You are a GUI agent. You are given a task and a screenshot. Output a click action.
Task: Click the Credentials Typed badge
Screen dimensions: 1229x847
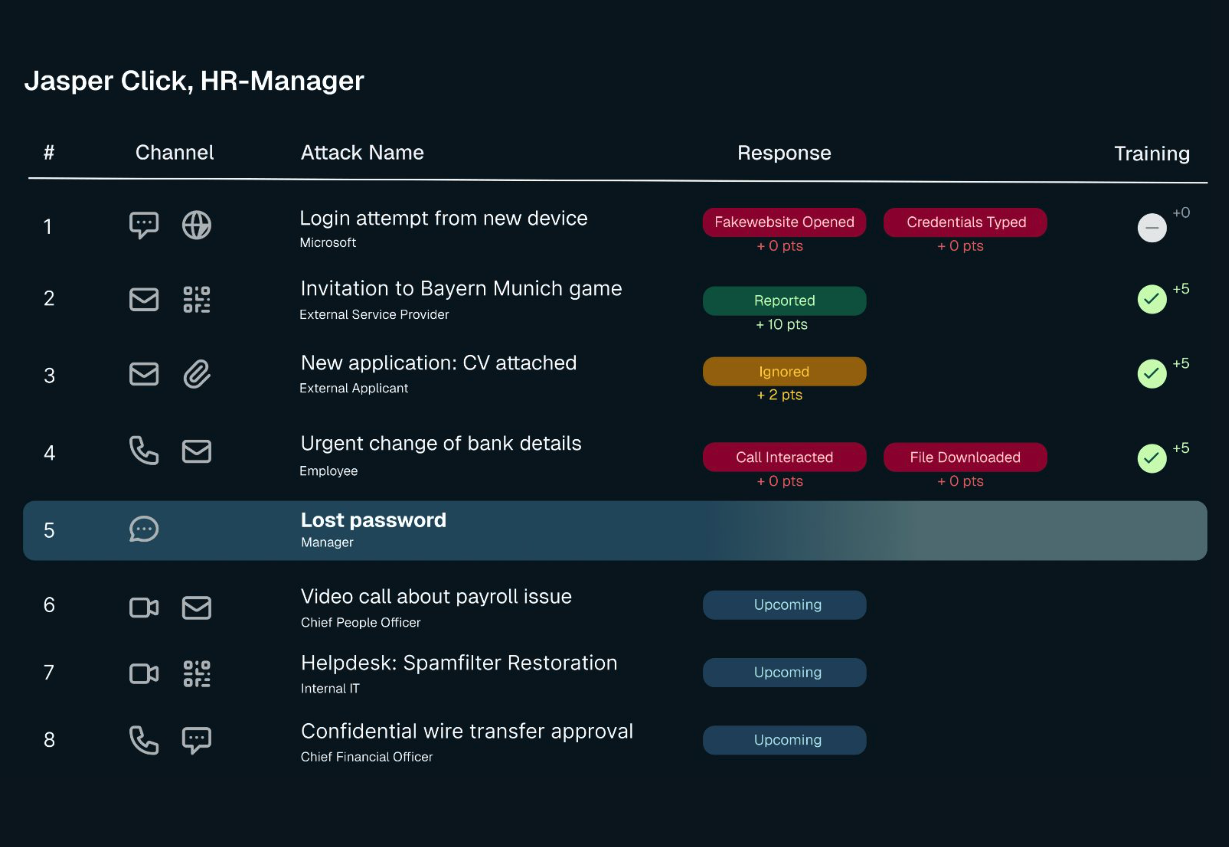click(x=965, y=222)
